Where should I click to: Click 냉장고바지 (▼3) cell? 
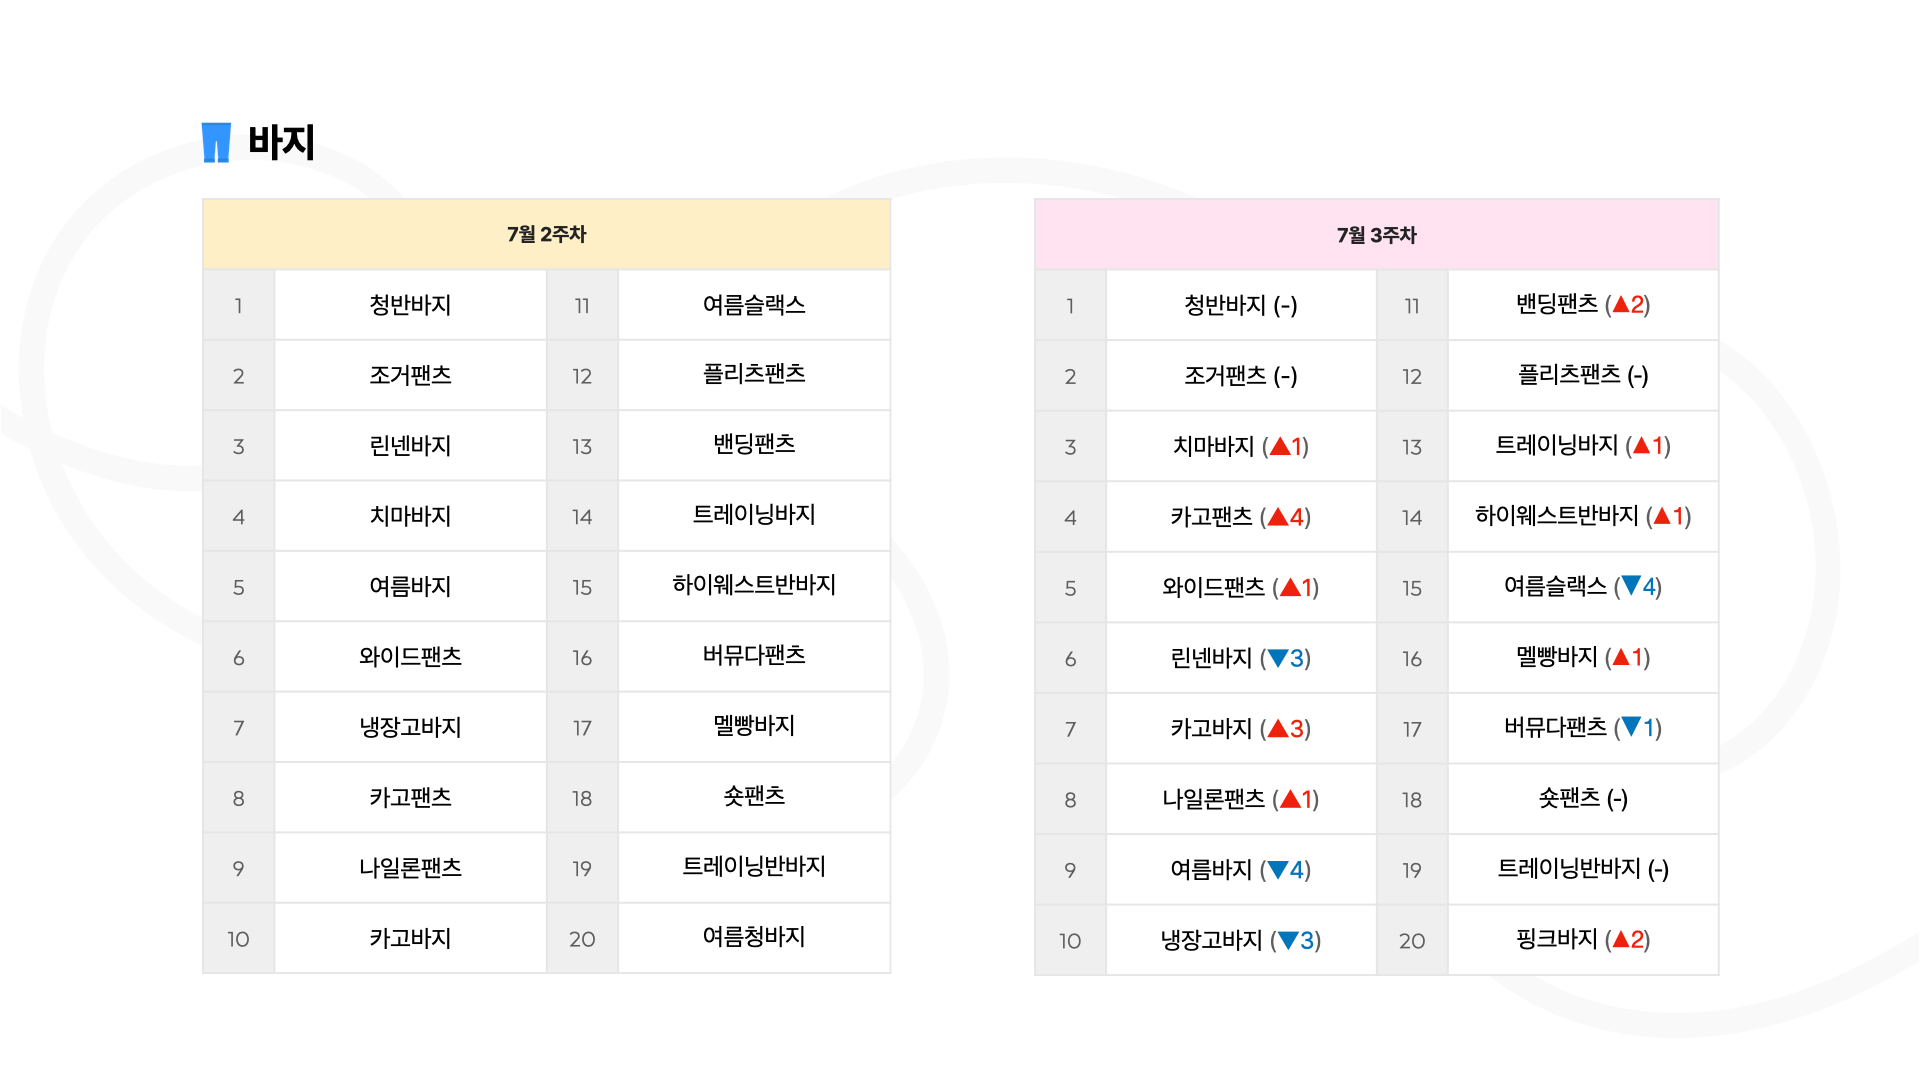click(x=1240, y=940)
